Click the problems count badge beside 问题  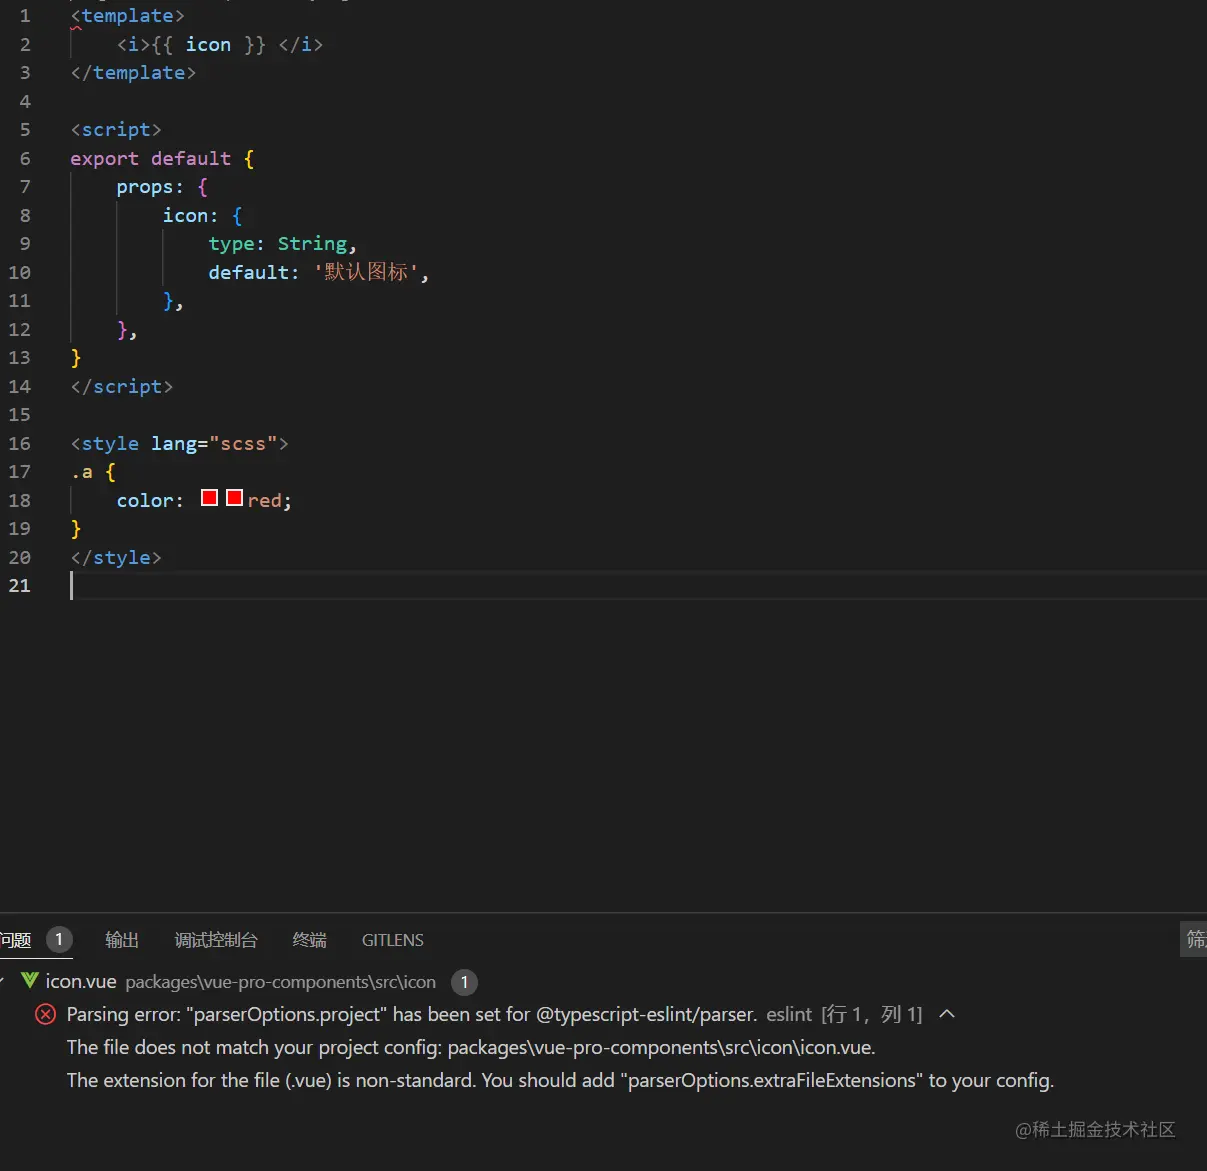pyautogui.click(x=59, y=939)
